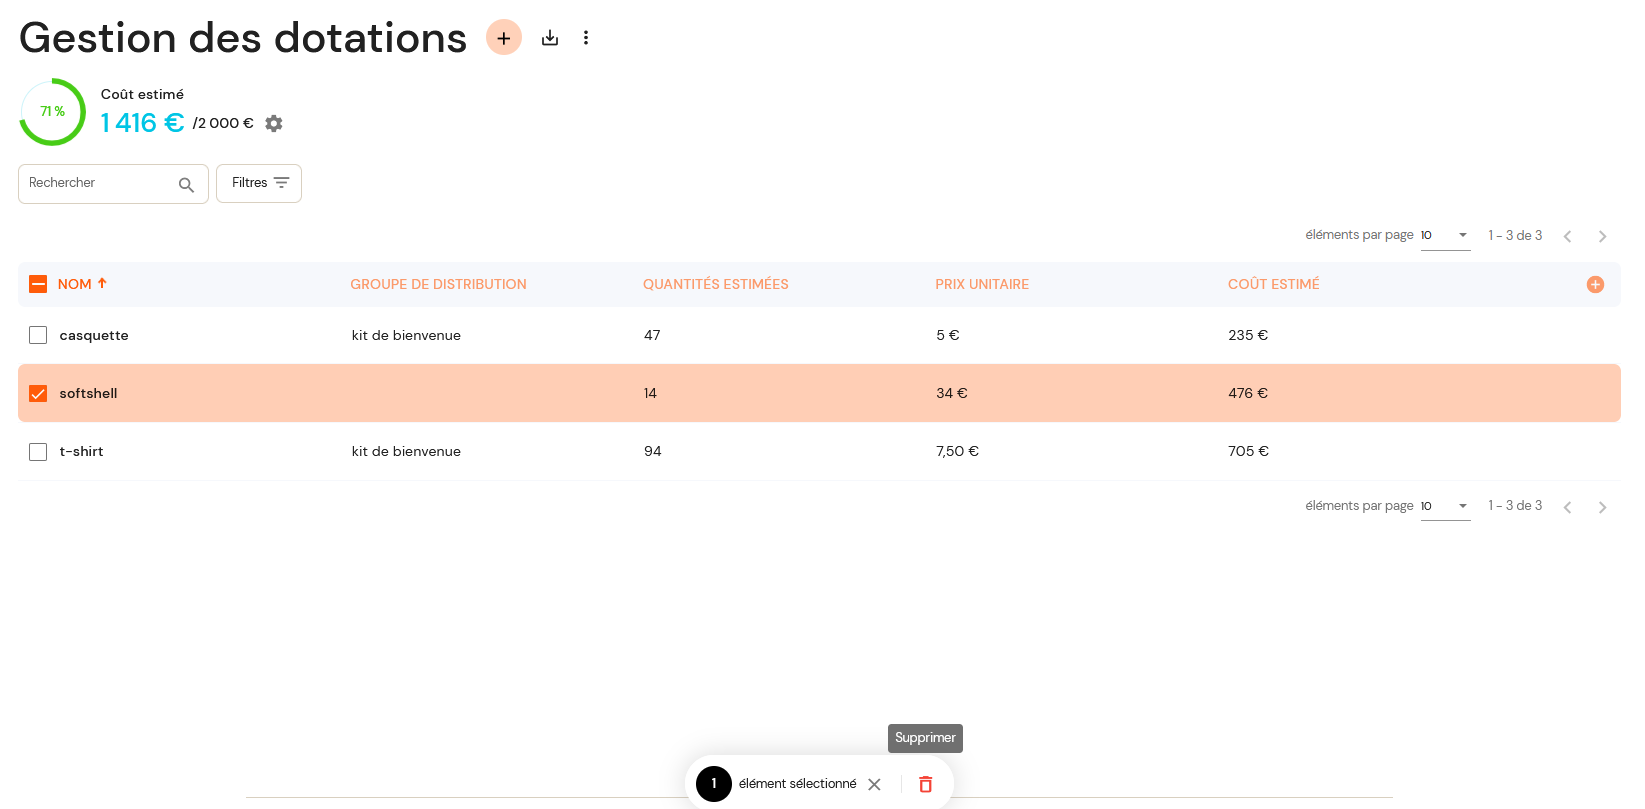Go to previous page in top paginator
Viewport: 1645px width, 809px height.
(x=1567, y=237)
